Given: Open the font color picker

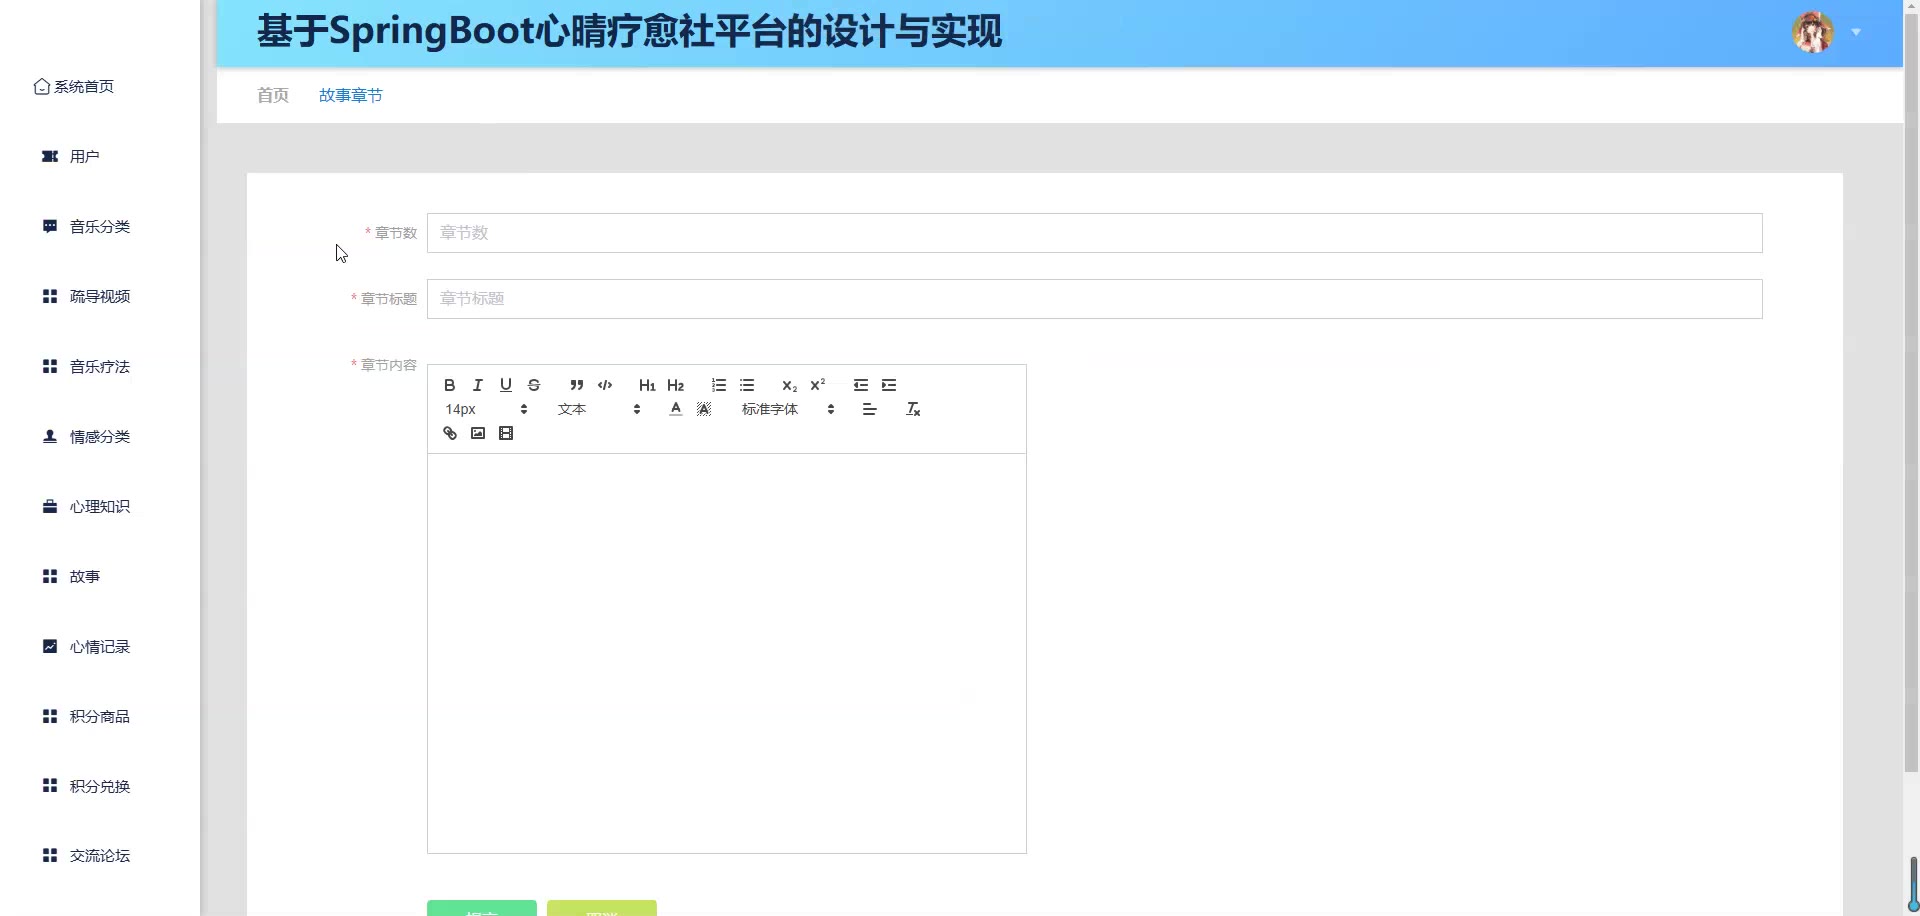Looking at the screenshot, I should (676, 409).
